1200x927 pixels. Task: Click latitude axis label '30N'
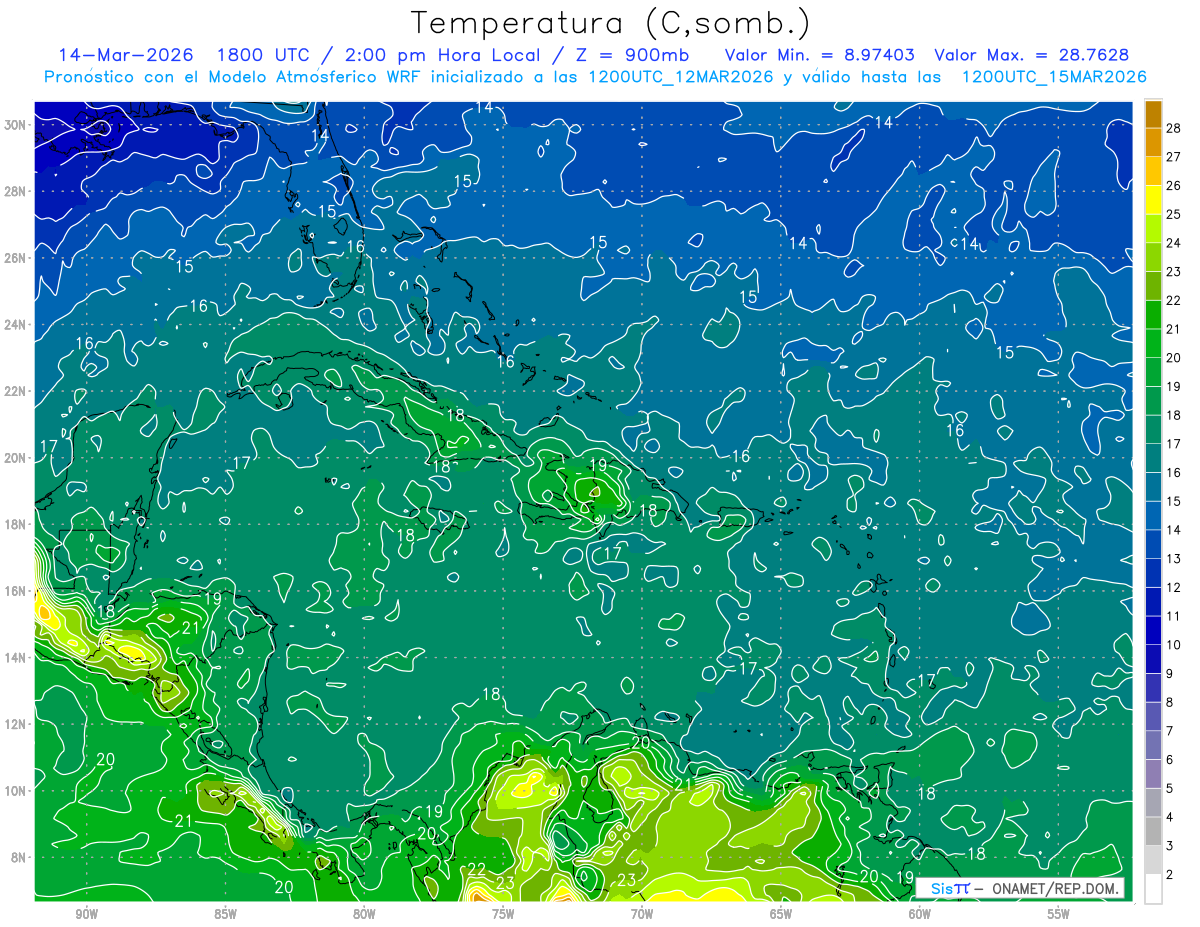pyautogui.click(x=17, y=124)
